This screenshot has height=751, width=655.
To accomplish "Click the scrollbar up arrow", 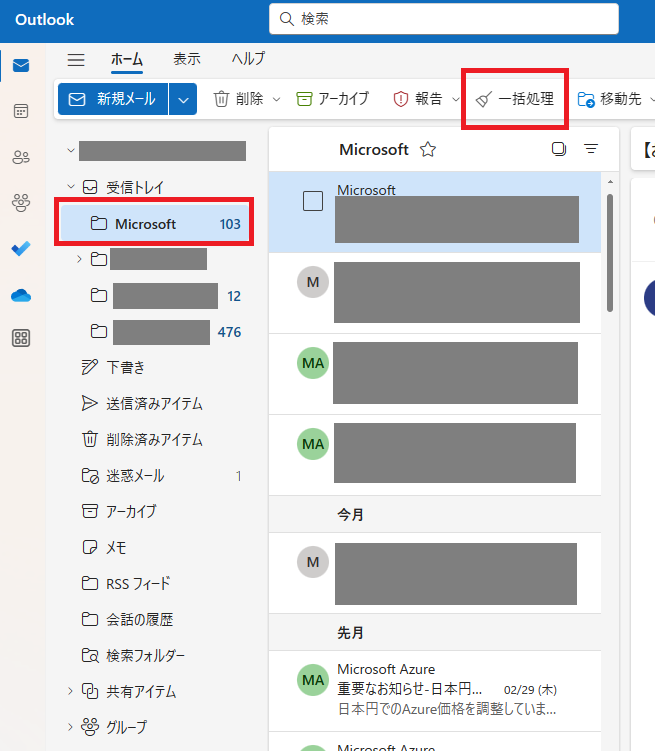I will coord(610,182).
